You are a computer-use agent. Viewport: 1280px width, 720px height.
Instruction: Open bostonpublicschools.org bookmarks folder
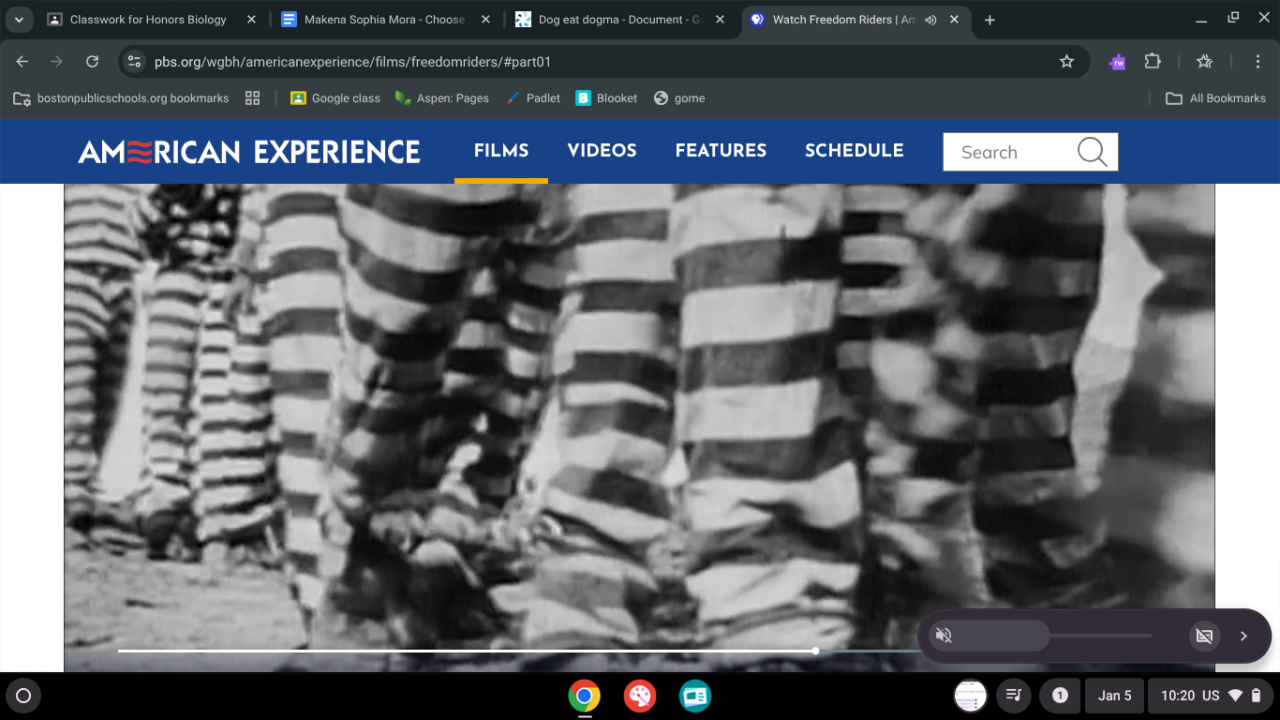(120, 98)
